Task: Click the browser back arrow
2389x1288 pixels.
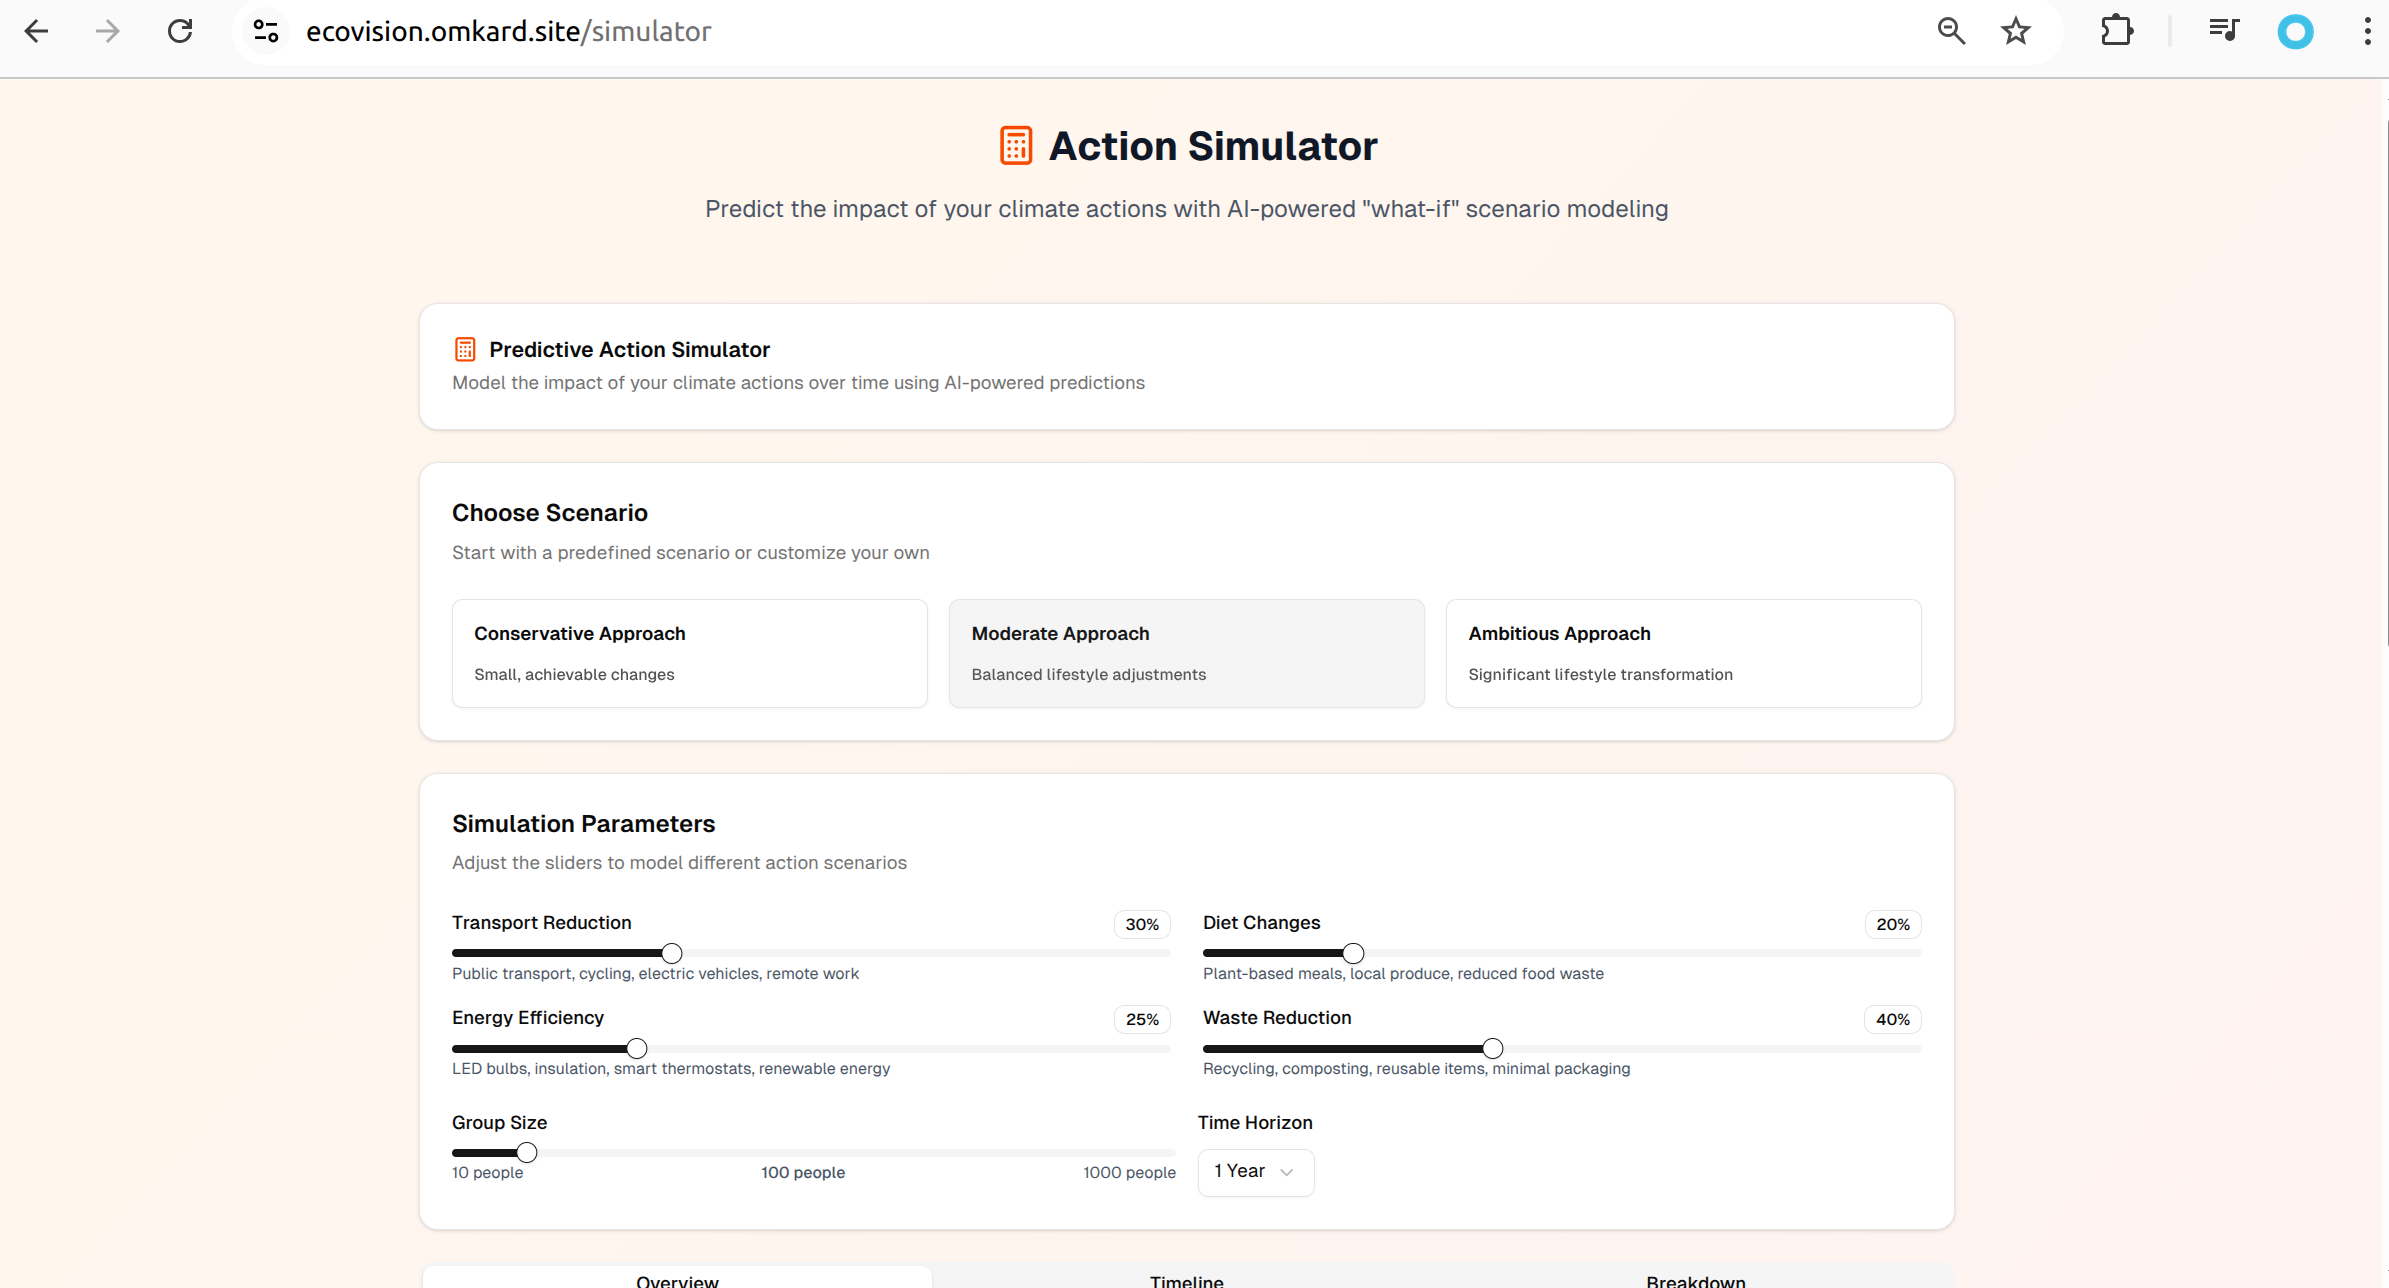Action: [x=36, y=31]
